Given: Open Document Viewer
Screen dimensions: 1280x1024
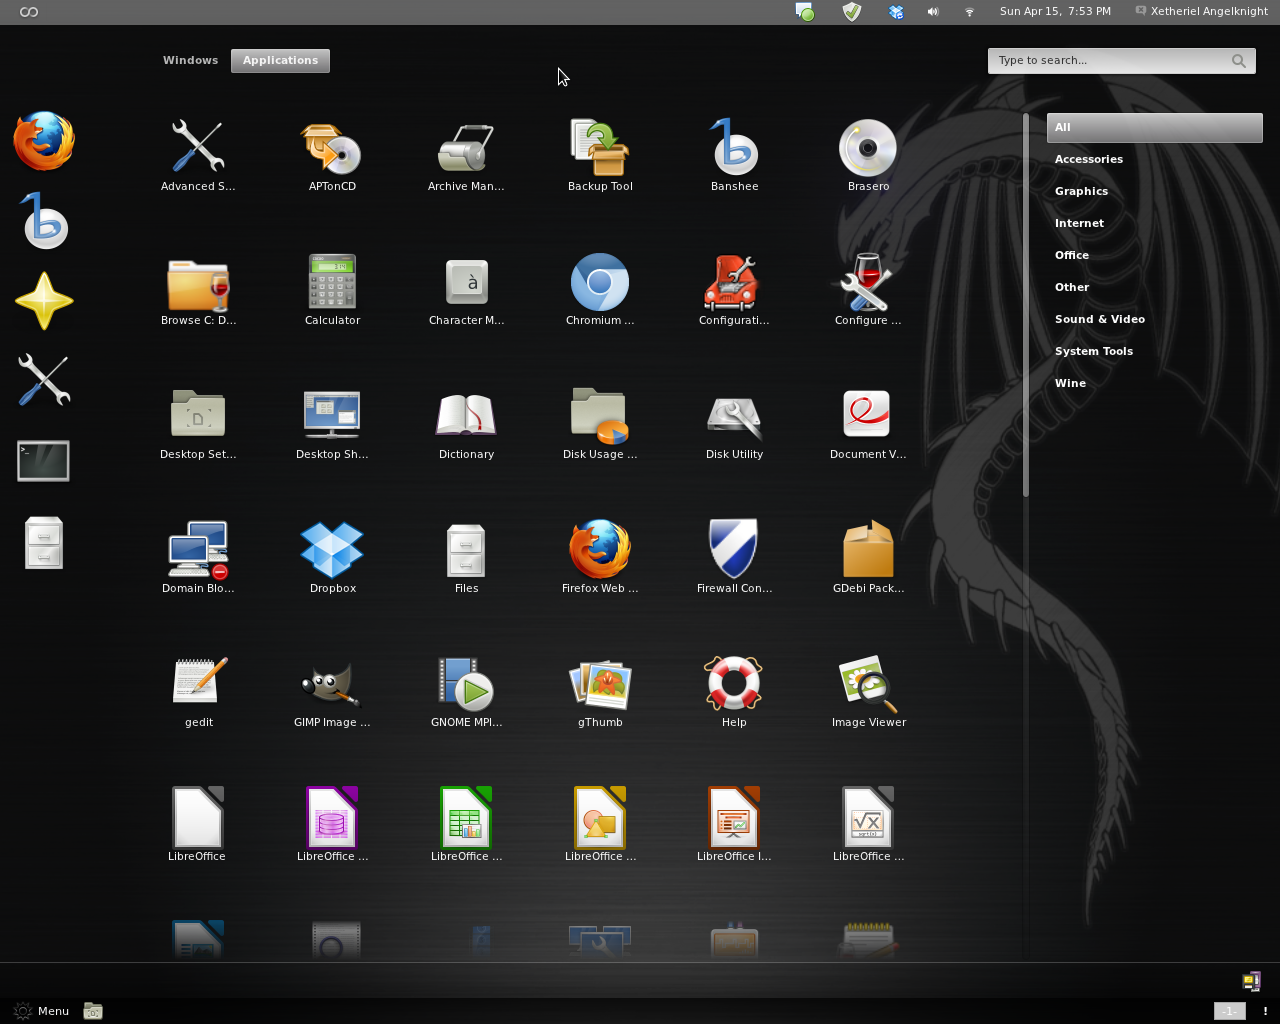Looking at the screenshot, I should (x=868, y=414).
